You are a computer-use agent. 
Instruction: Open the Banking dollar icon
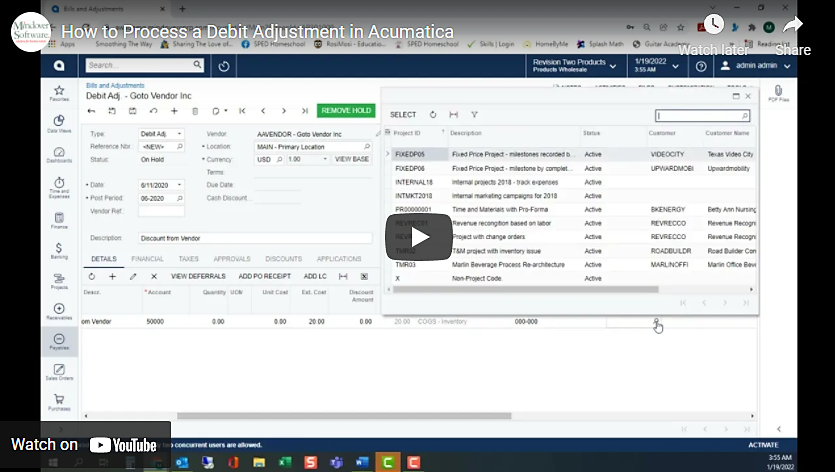click(59, 250)
